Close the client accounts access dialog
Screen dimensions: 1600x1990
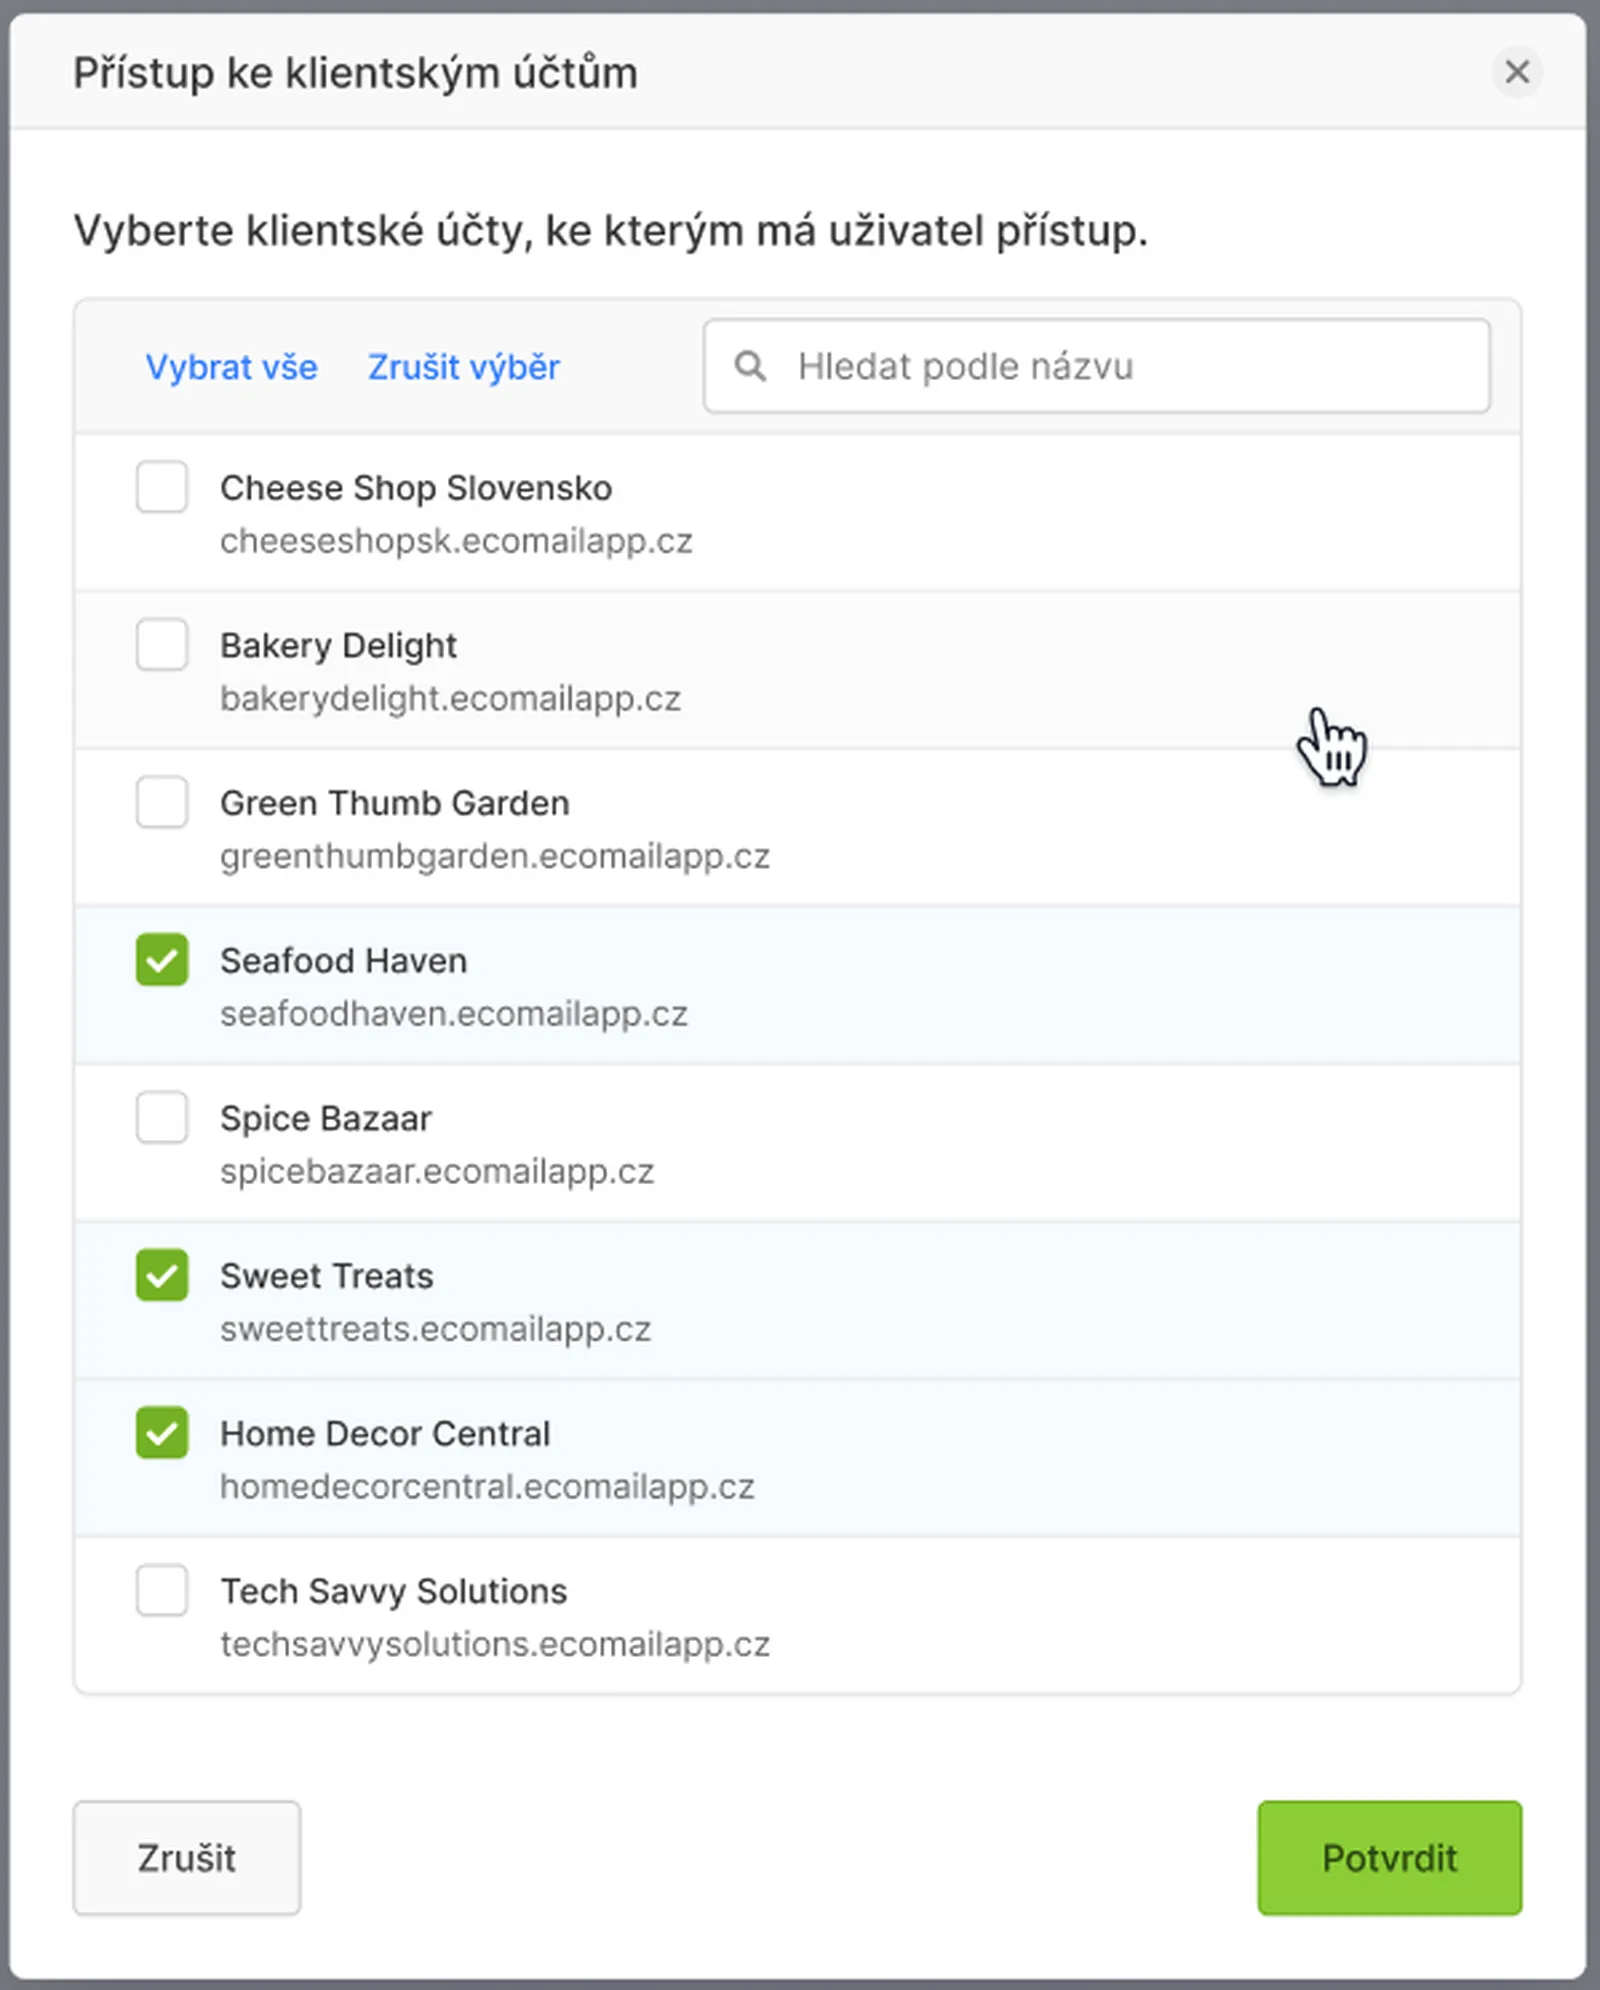[x=1516, y=72]
